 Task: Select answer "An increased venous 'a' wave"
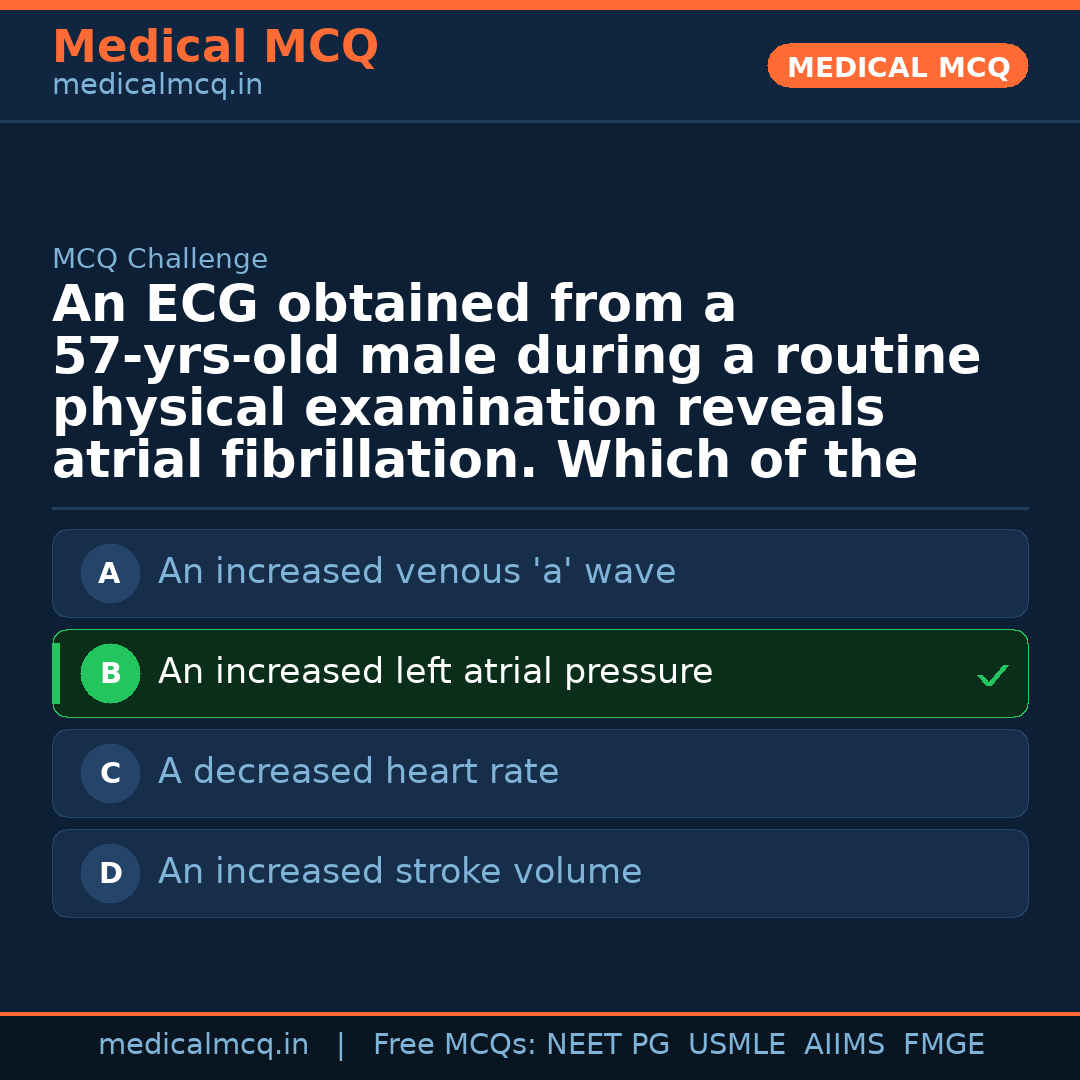(417, 572)
